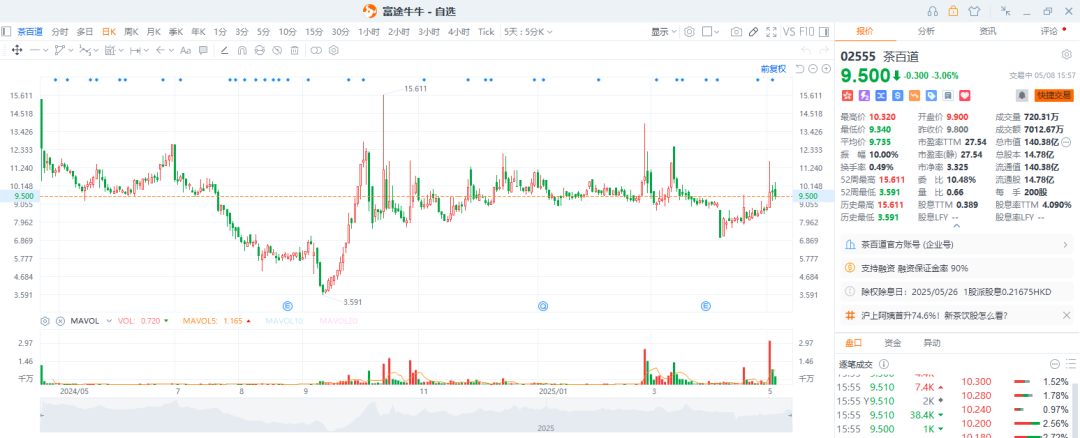Zoom in the chart with plus circle
Viewport: 1080px width, 438px height.
(826, 69)
